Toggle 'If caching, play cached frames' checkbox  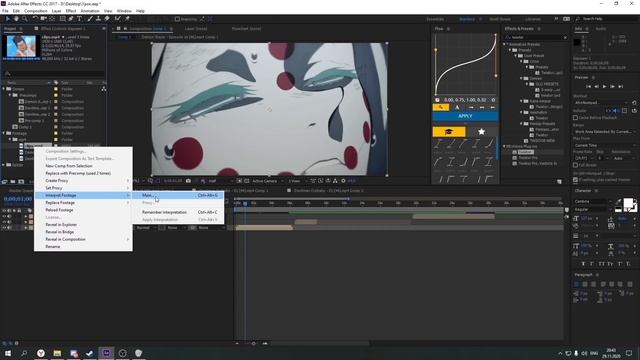click(x=576, y=180)
